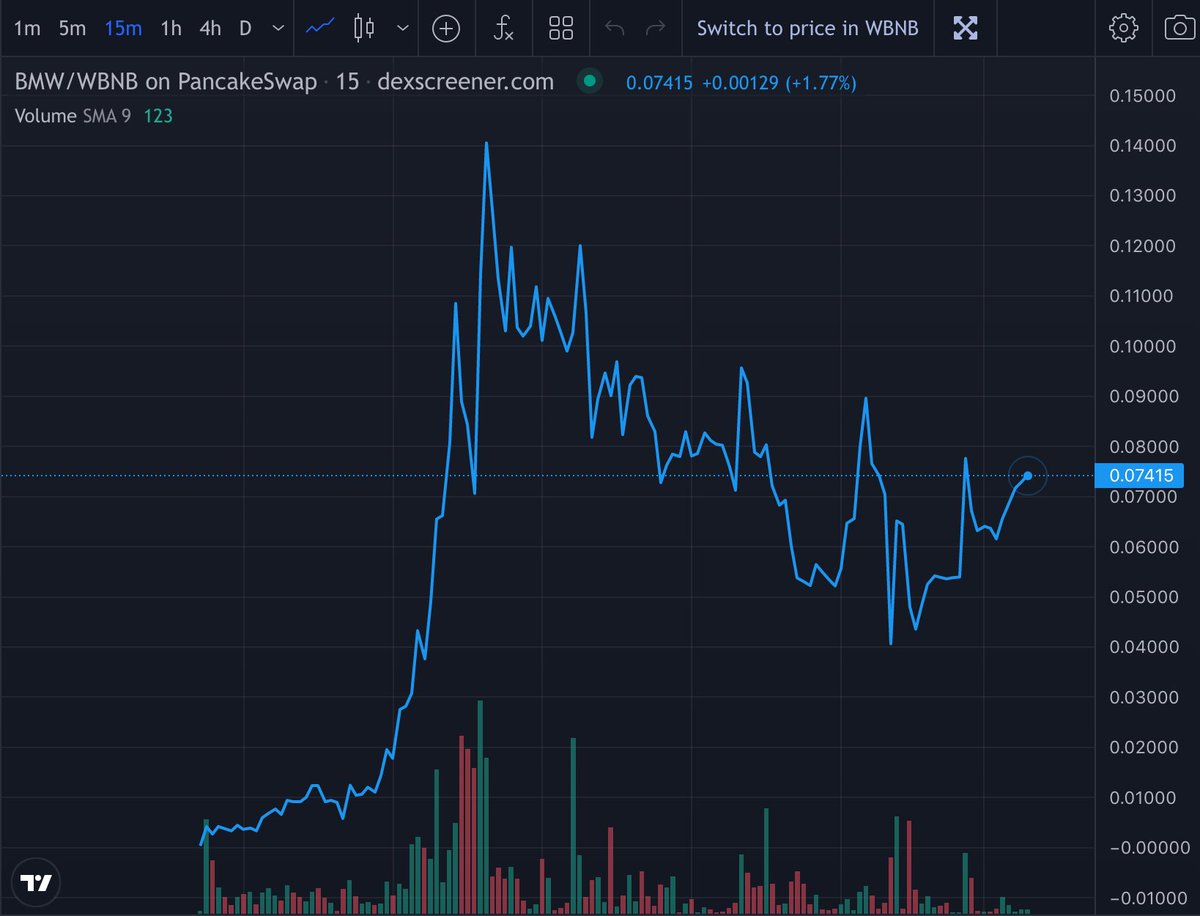Click the undo arrow icon
The height and width of the screenshot is (916, 1200).
point(615,28)
